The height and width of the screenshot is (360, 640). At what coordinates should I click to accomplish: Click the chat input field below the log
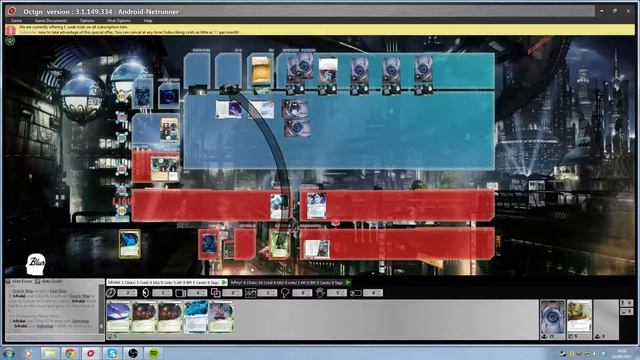tap(54, 337)
